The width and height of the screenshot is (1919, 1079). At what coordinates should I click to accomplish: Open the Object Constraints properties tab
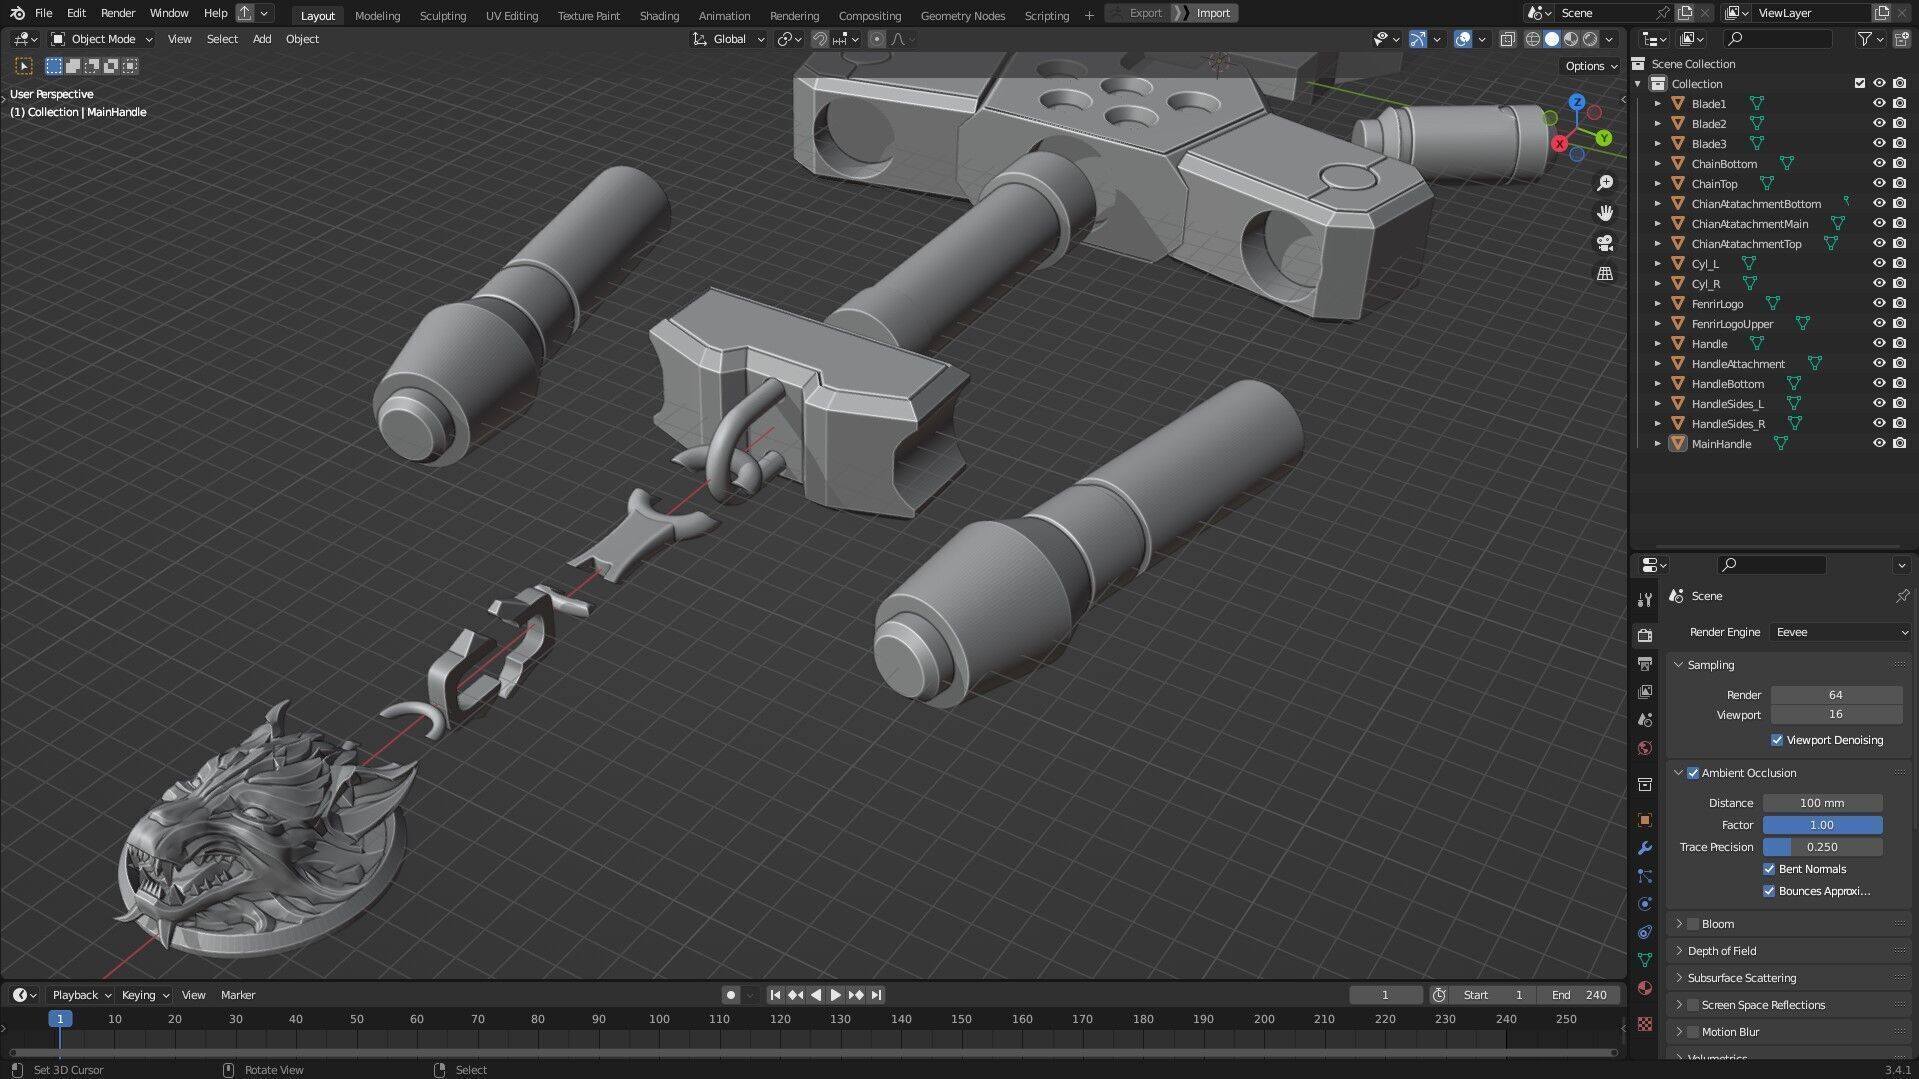(x=1645, y=932)
